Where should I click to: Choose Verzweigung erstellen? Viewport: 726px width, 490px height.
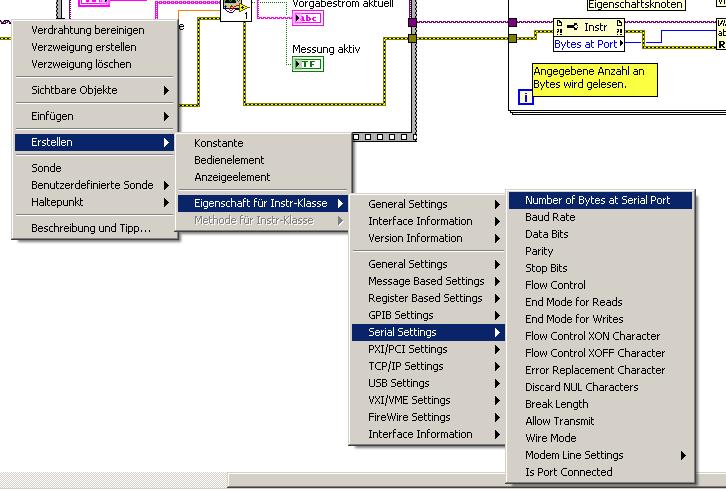[x=94, y=47]
